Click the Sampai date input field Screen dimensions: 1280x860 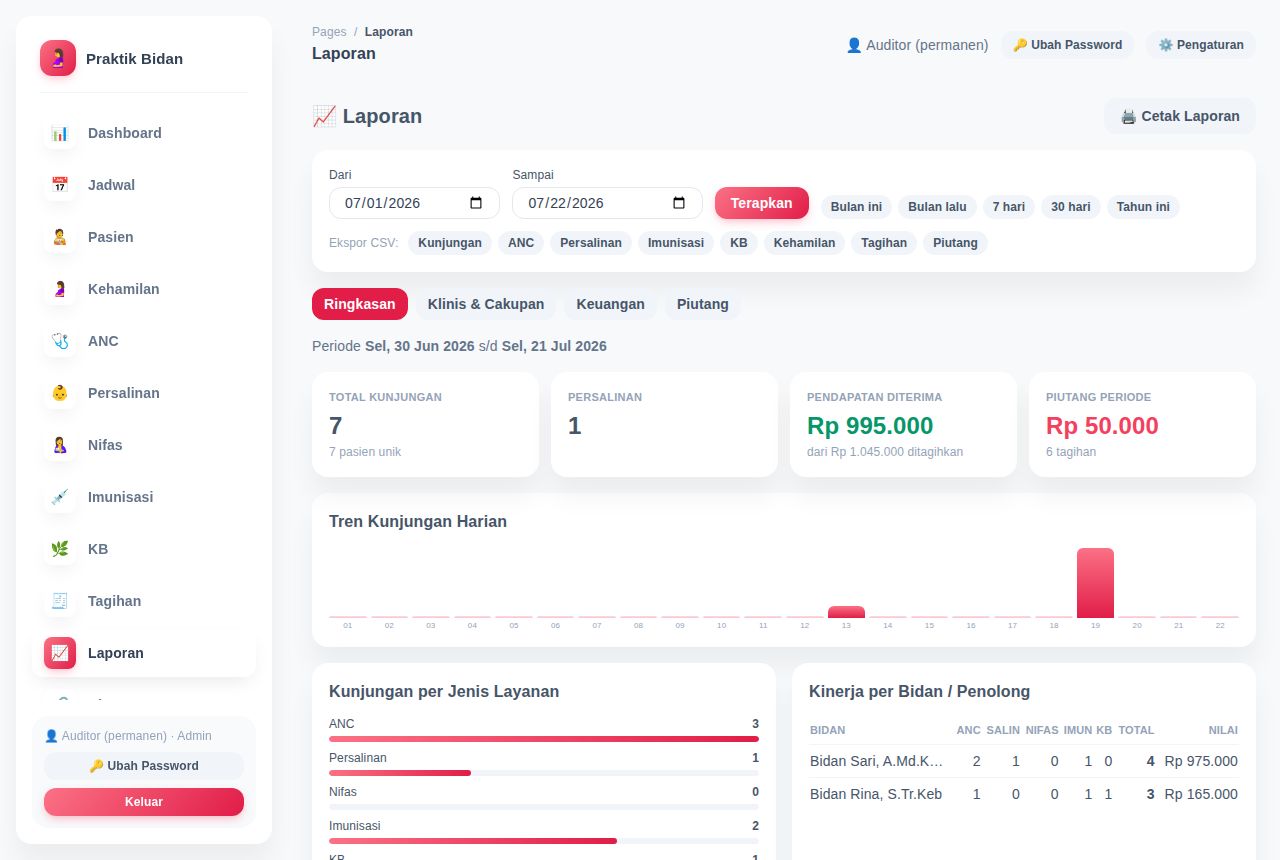pyautogui.click(x=607, y=203)
